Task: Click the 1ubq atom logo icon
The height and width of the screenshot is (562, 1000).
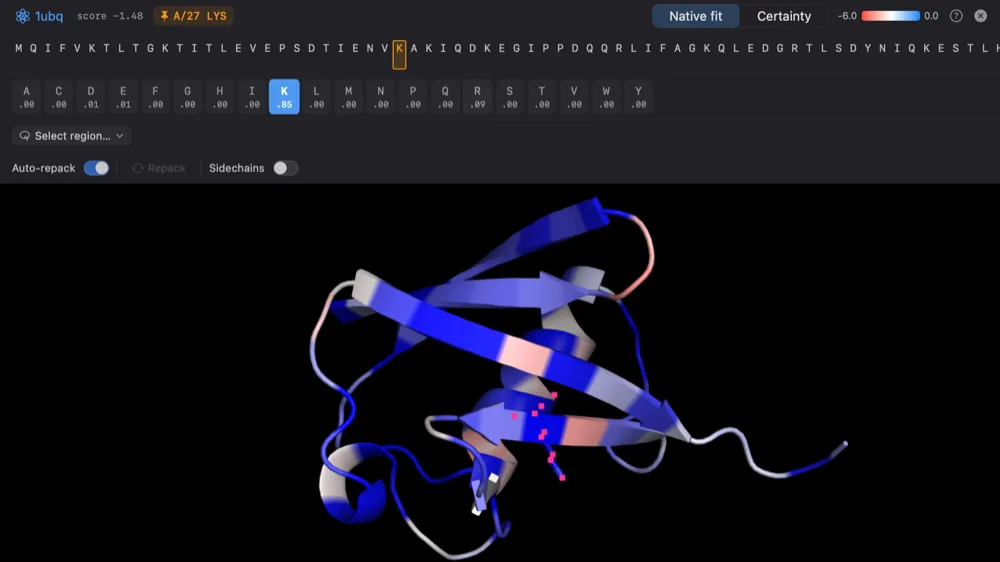Action: point(22,16)
